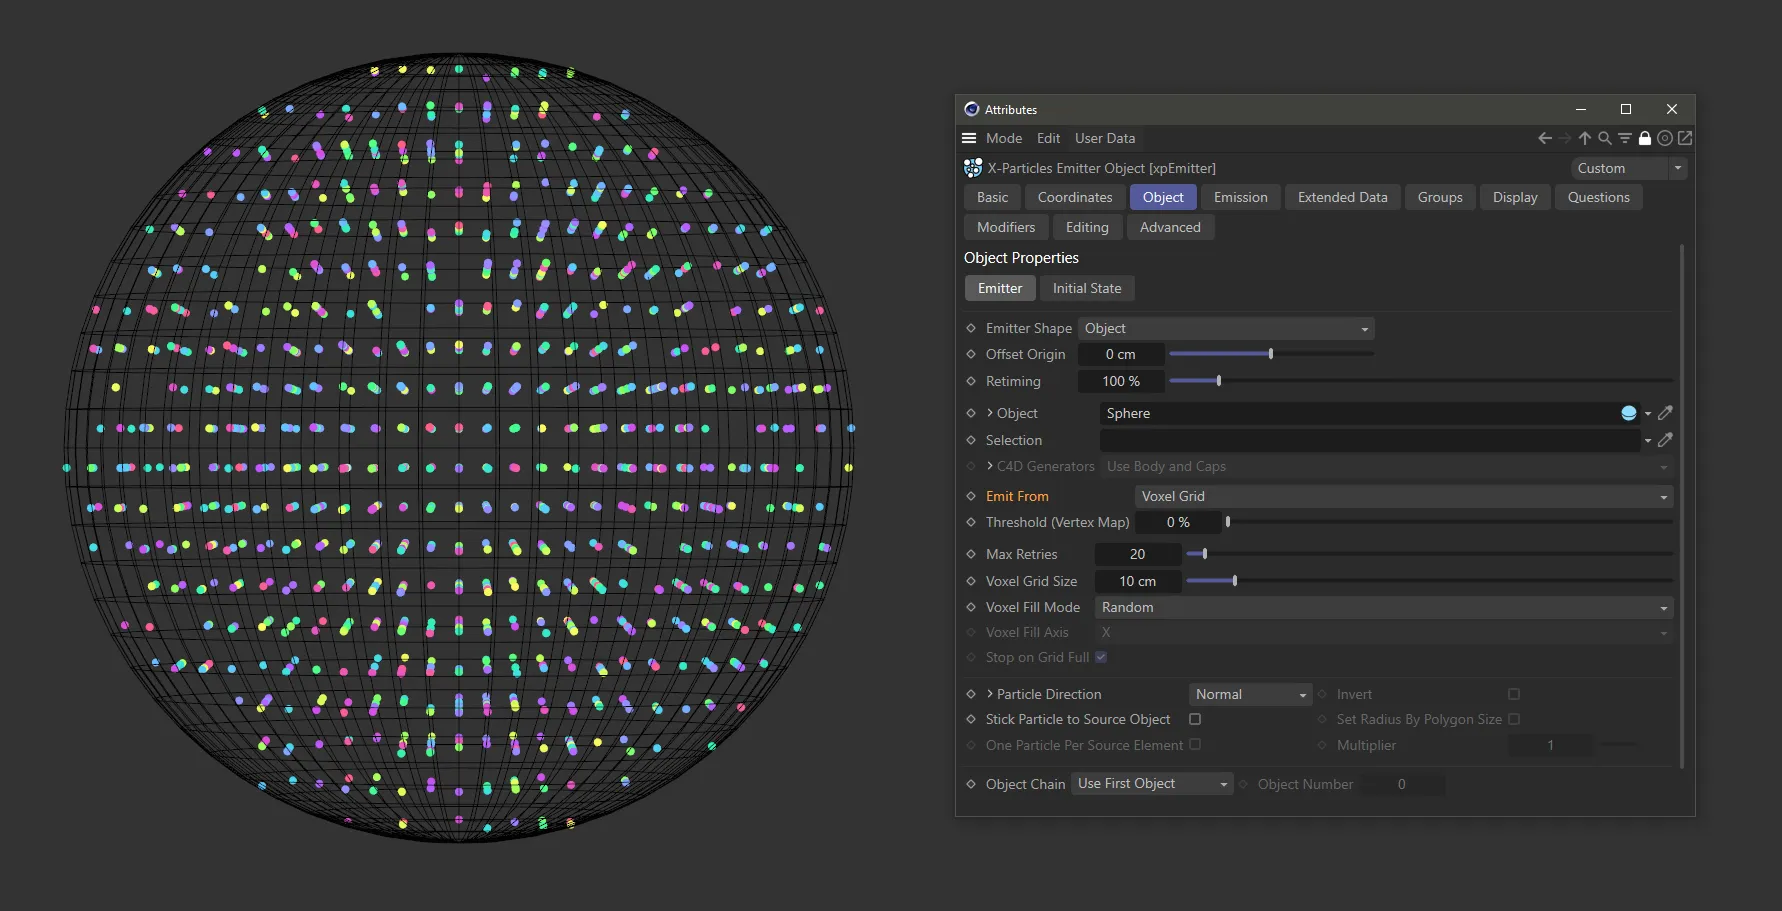The height and width of the screenshot is (911, 1782).
Task: Select the eyedropper next to Object field
Action: (x=1665, y=413)
